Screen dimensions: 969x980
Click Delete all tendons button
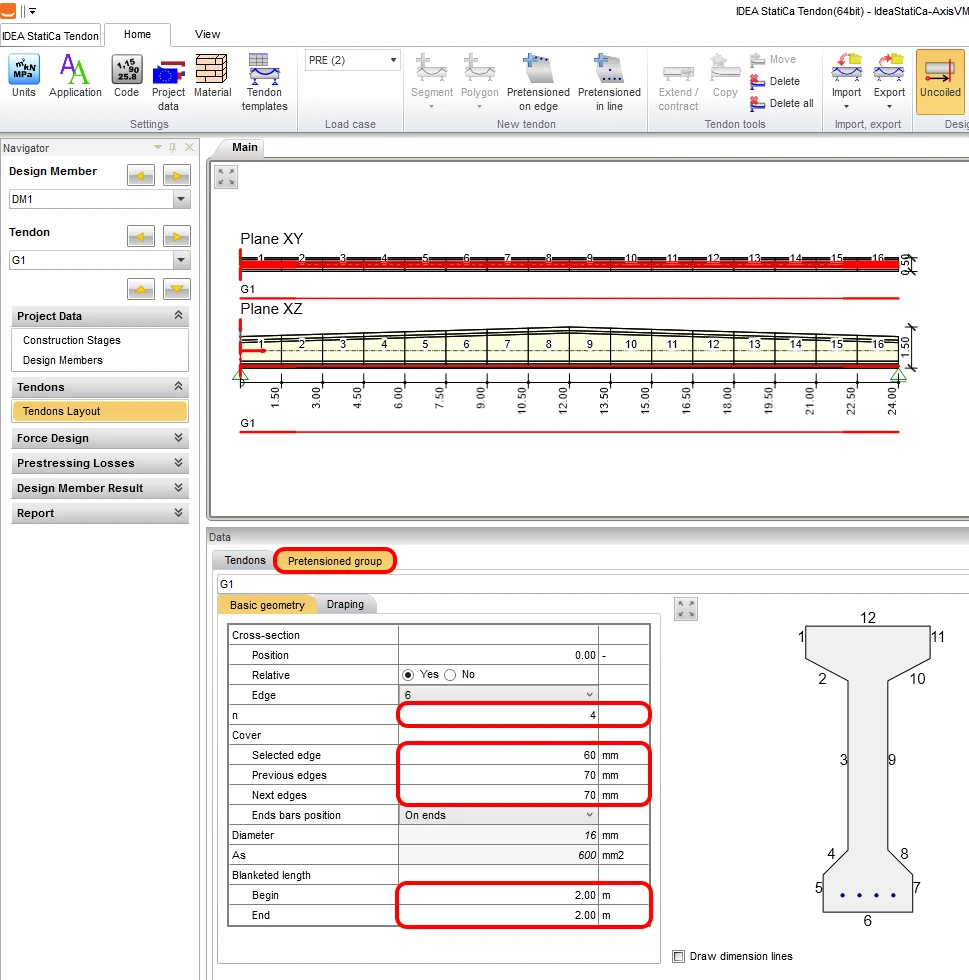click(782, 103)
